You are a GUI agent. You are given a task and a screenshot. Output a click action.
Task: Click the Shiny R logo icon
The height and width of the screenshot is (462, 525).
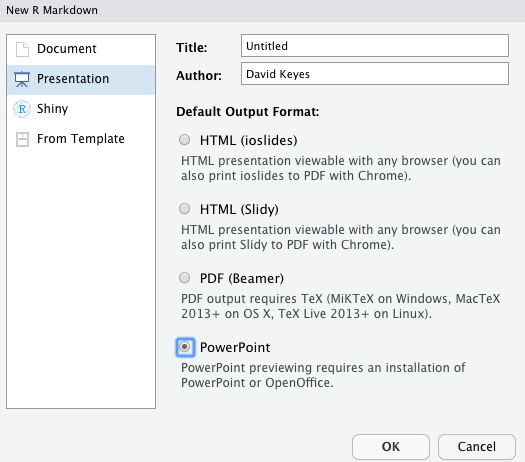pos(22,109)
